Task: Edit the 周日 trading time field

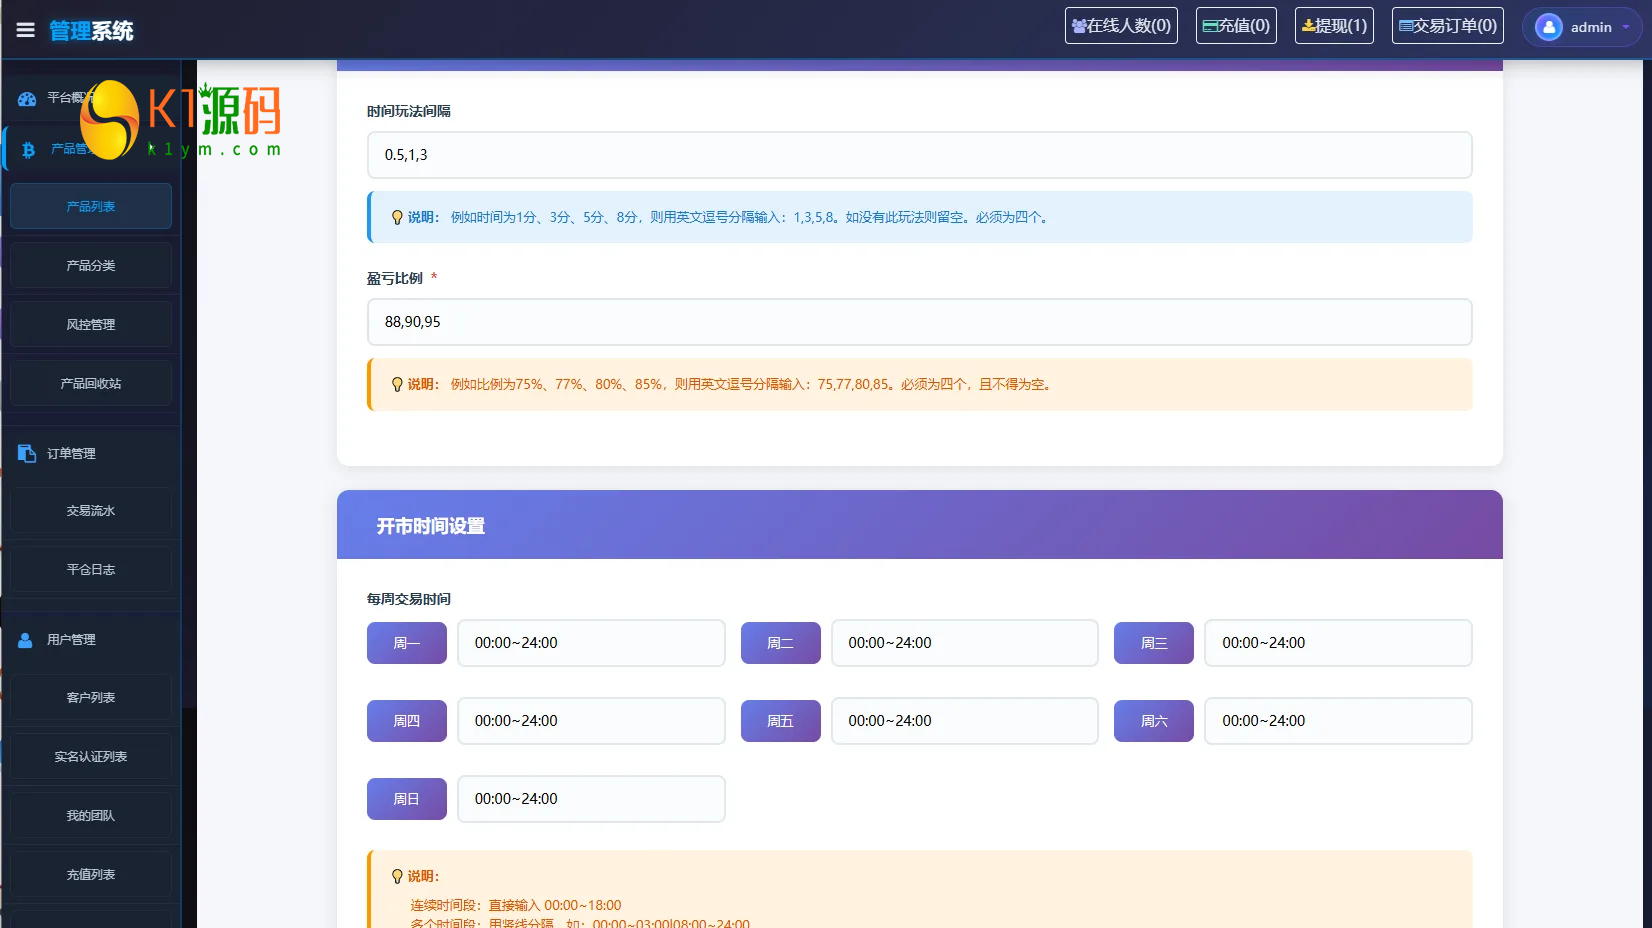Action: tap(591, 799)
